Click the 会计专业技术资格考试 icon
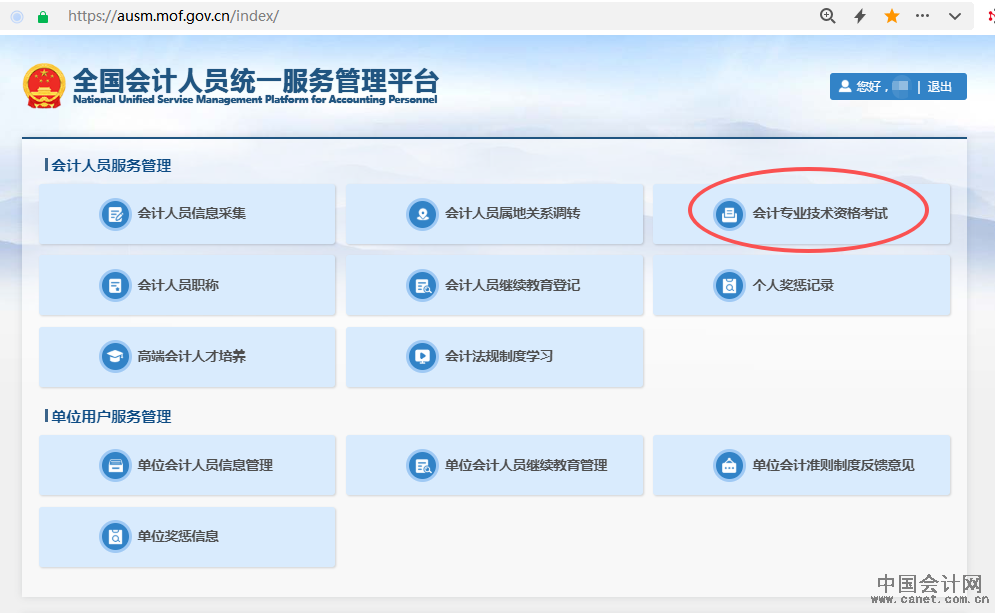Image resolution: width=995 pixels, height=613 pixels. [x=730, y=214]
